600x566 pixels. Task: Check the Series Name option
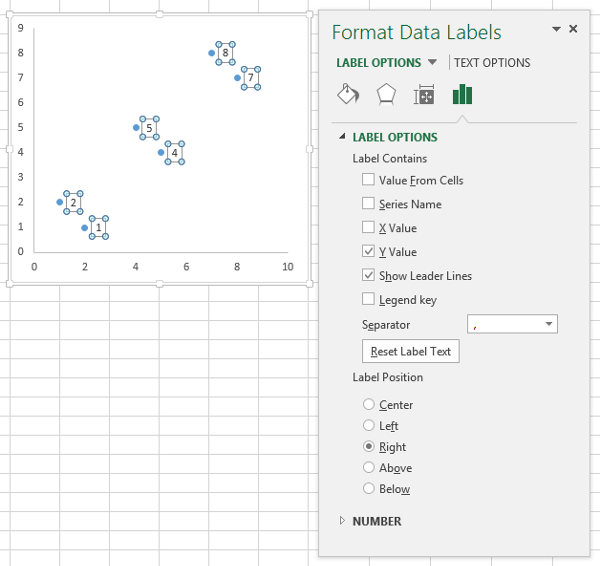point(369,204)
